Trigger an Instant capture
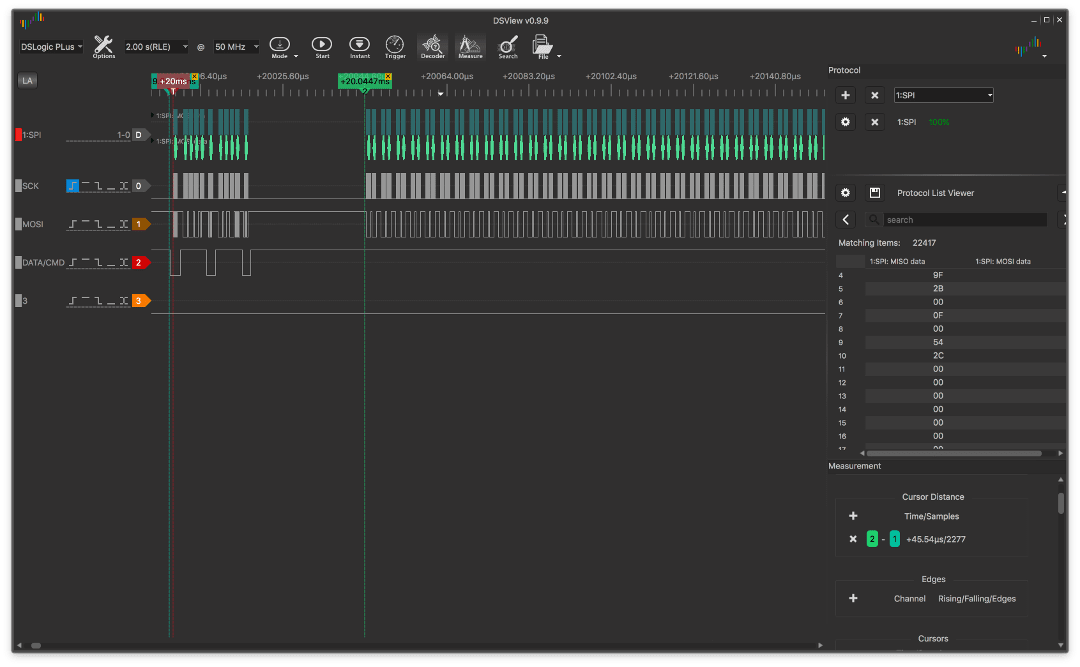 pos(359,46)
